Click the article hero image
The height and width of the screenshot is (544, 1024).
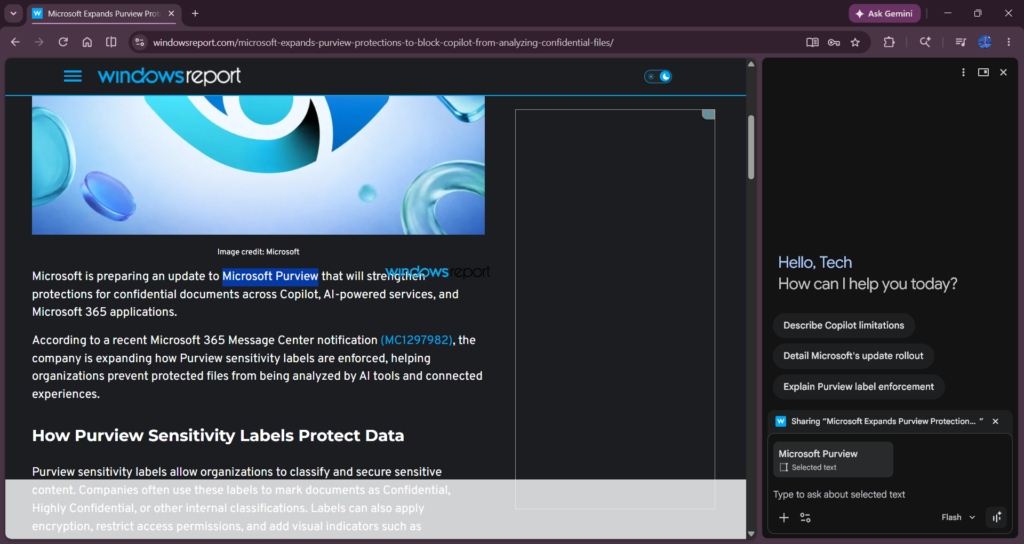pos(258,165)
